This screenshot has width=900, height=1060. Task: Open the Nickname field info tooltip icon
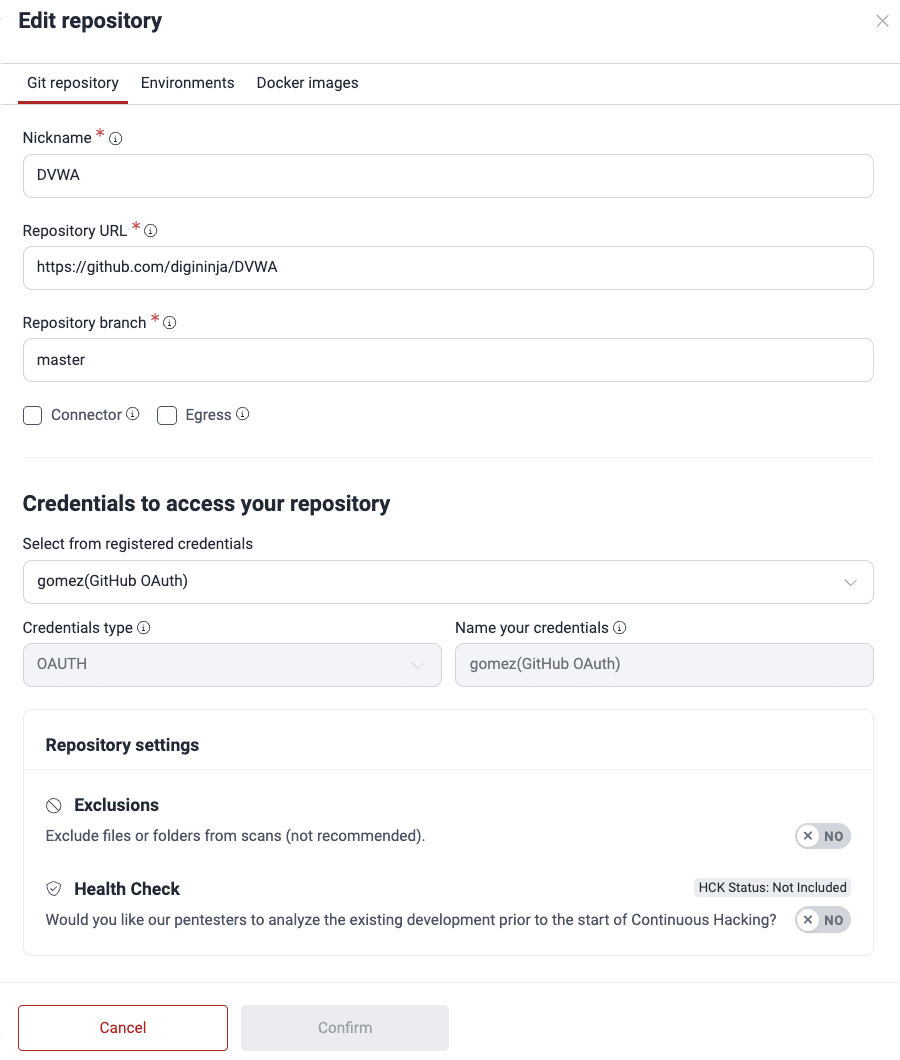(115, 138)
